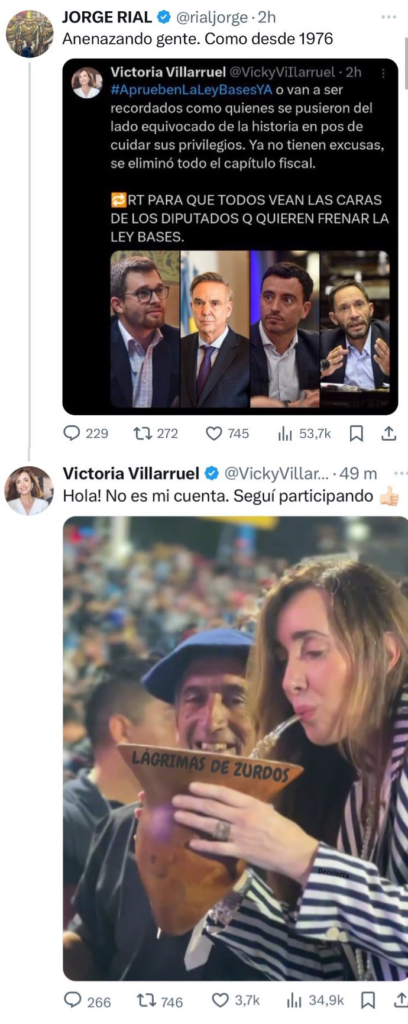This screenshot has height=1024, width=408.
Task: Open the #ApruebenLaLeyBasesYA hashtag
Action: [x=191, y=90]
